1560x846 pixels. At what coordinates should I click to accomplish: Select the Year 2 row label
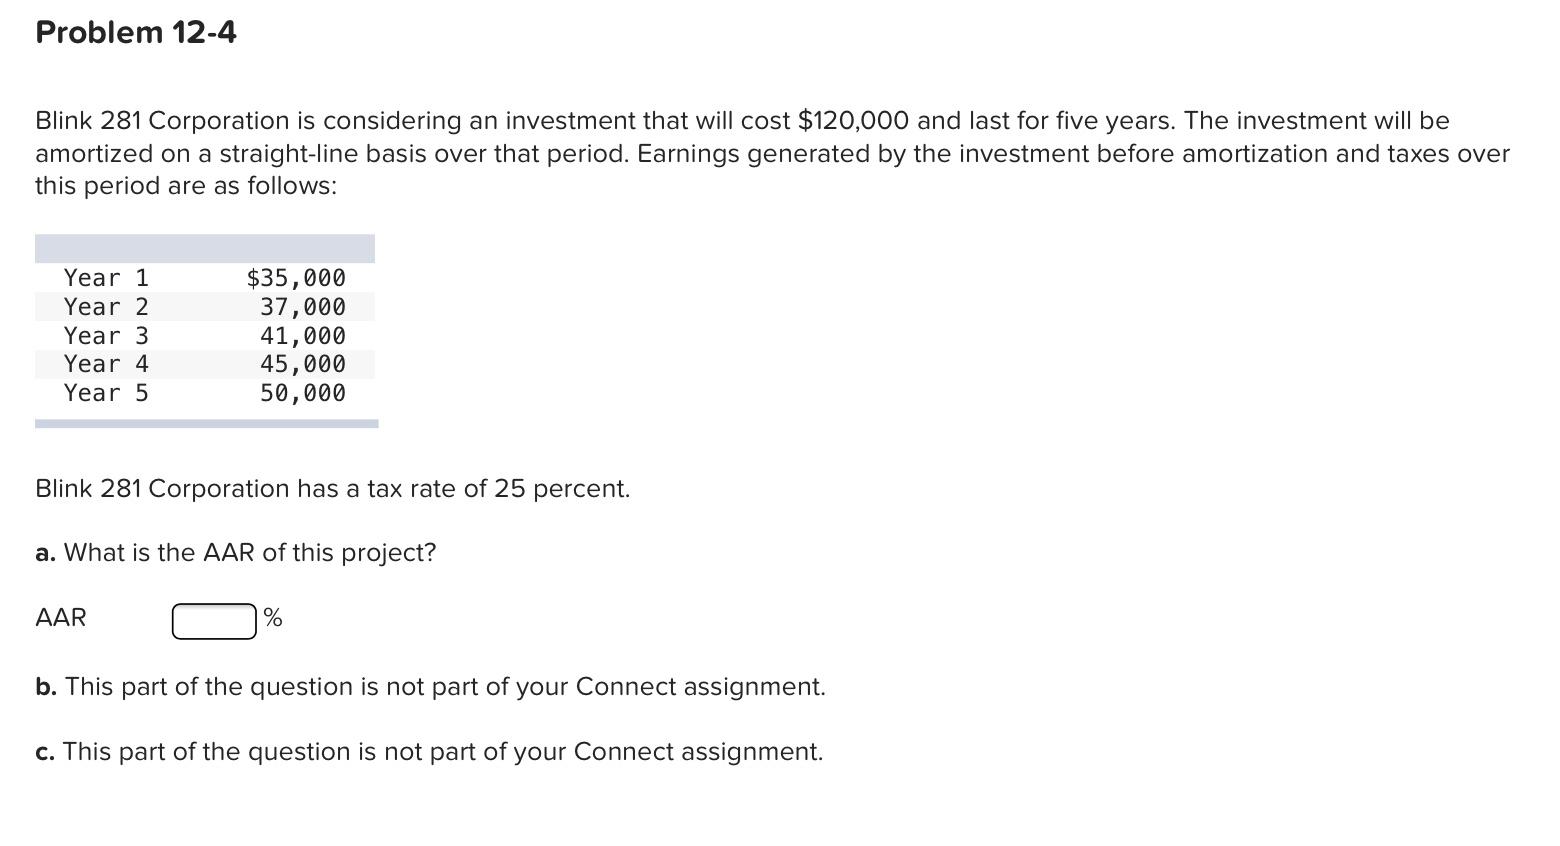[x=106, y=307]
